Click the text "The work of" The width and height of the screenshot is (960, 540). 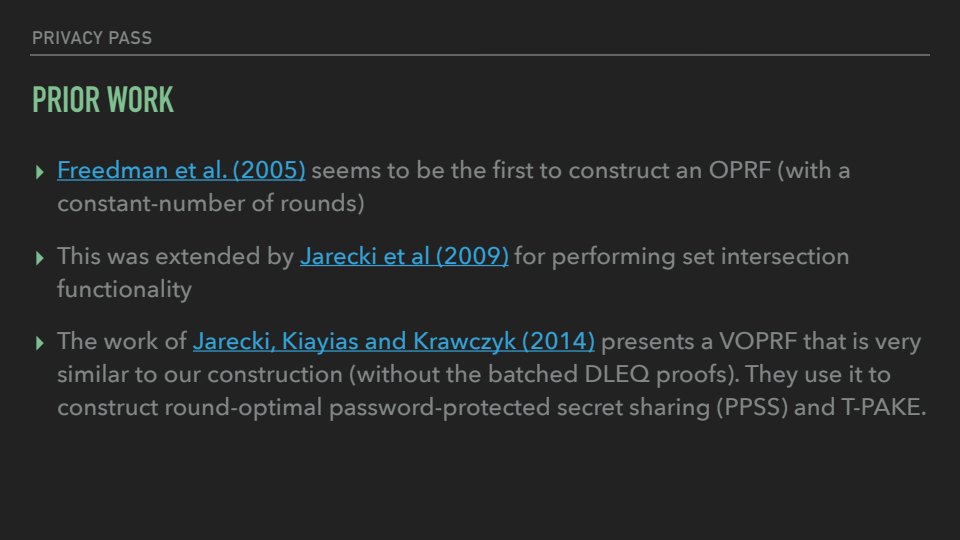122,342
